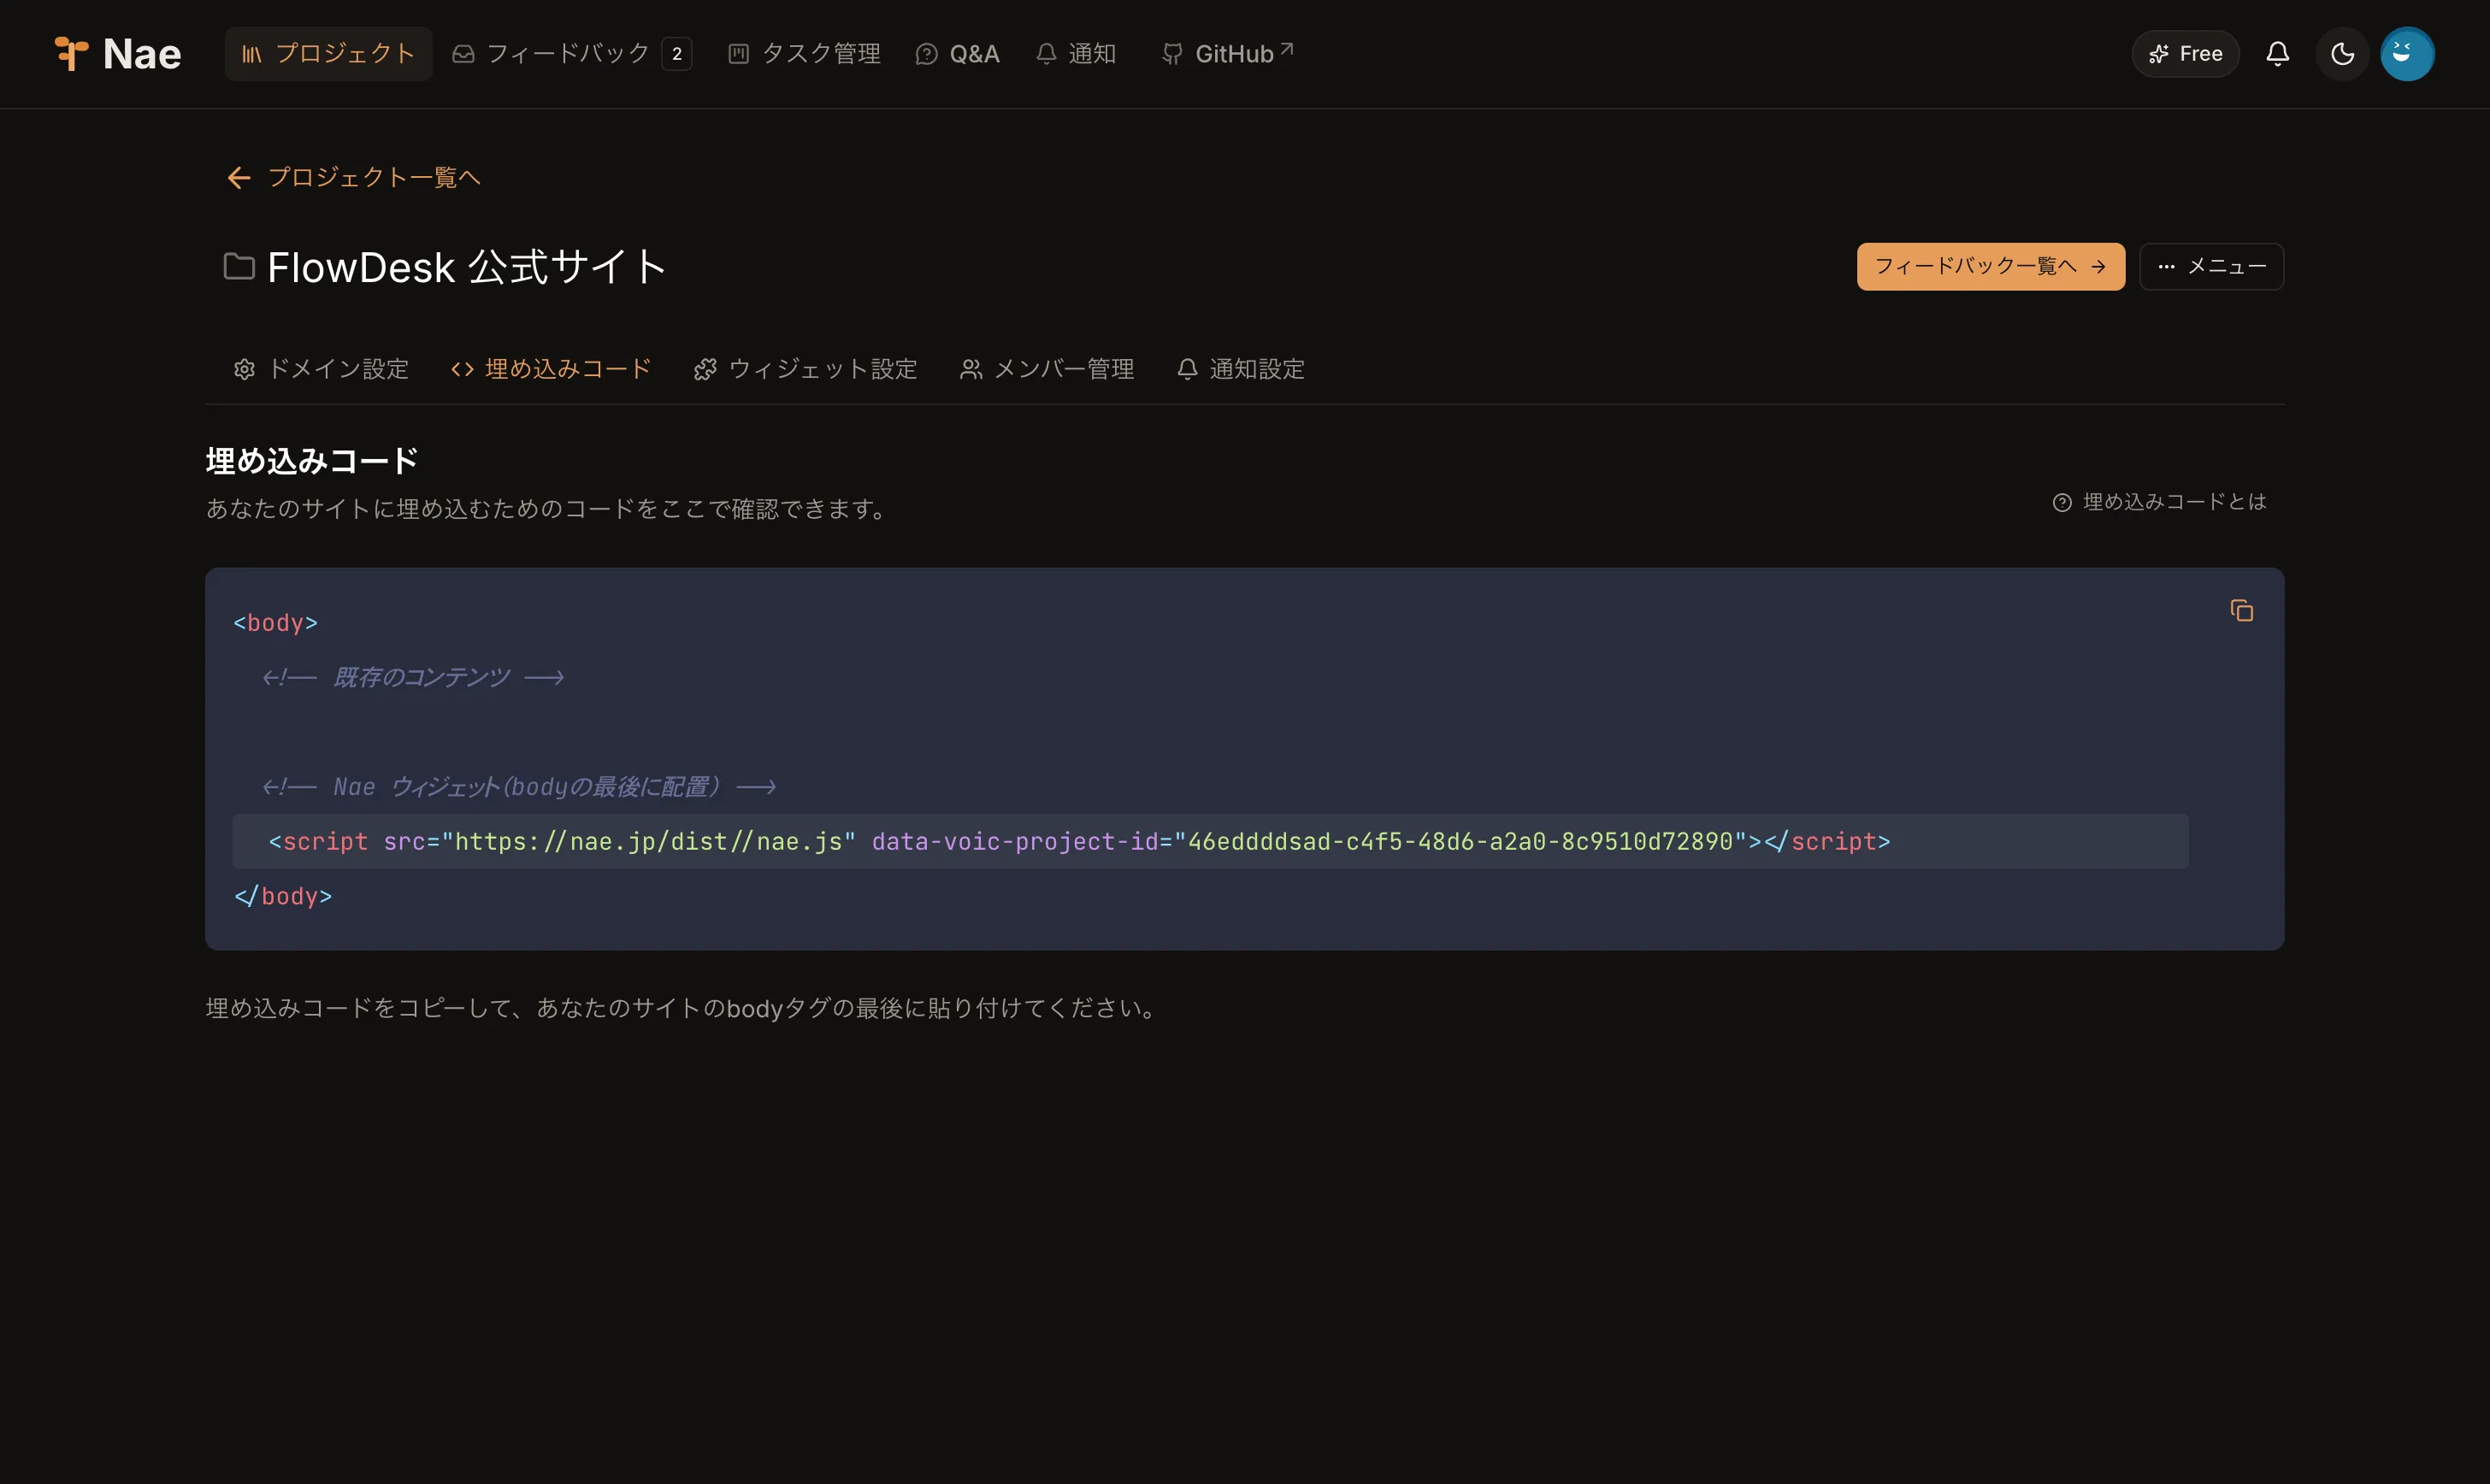Open the GitHub external link
2490x1484 pixels.
click(1227, 54)
